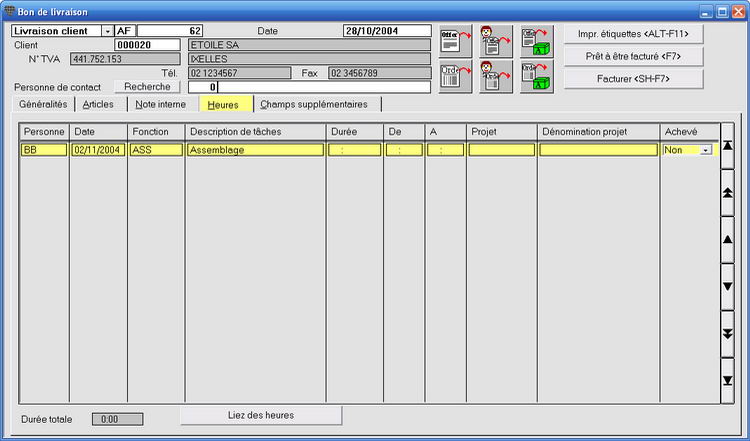Click the N° TVA value 441.752.153
The image size is (750, 441).
coord(125,59)
